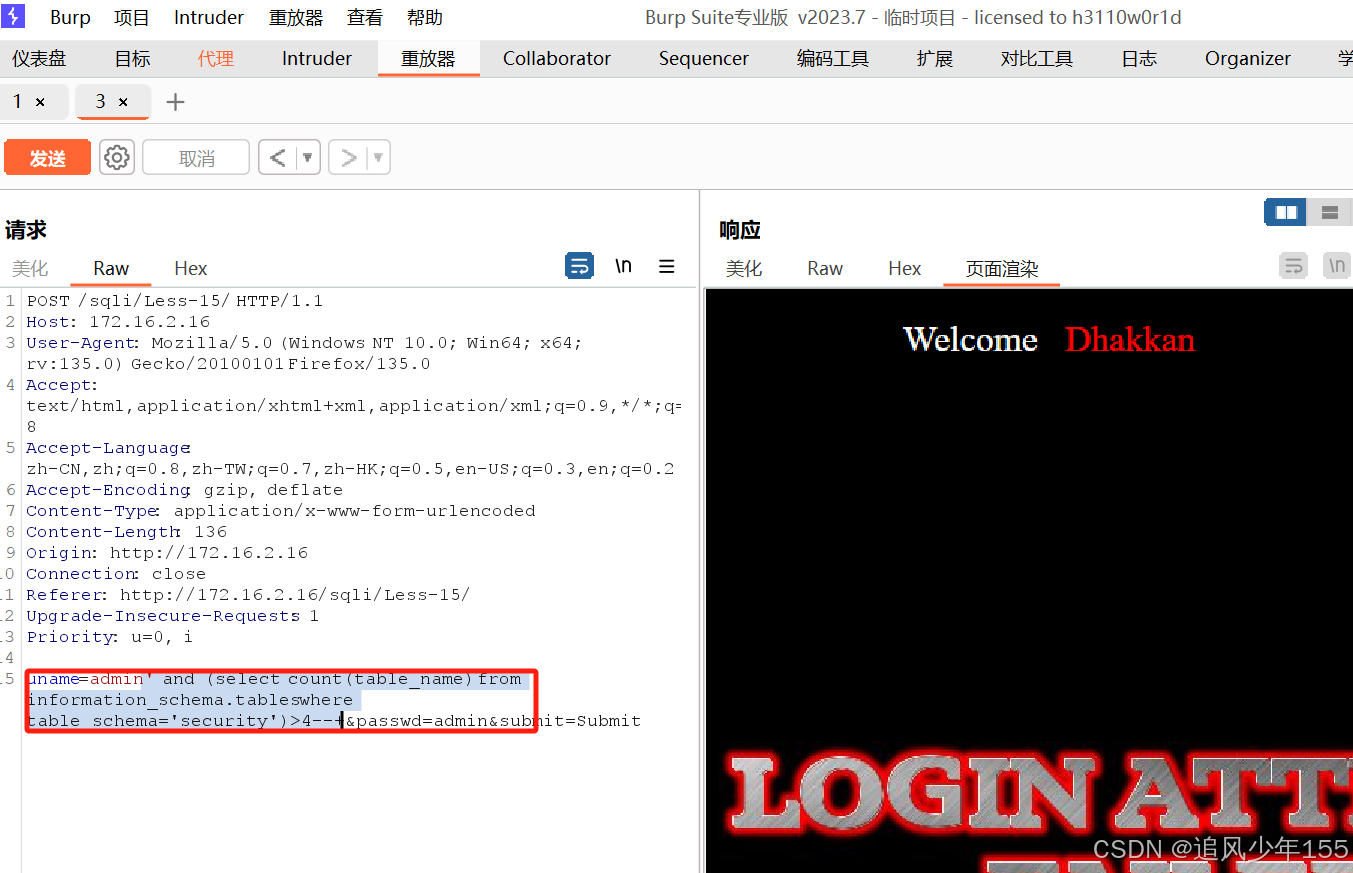Toggle response word wrap icon

1294,266
